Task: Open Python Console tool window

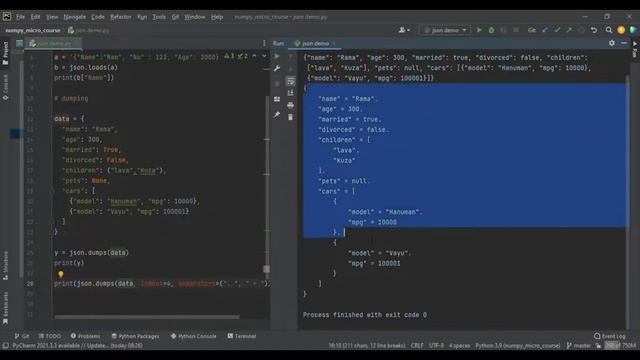Action: 193,336
